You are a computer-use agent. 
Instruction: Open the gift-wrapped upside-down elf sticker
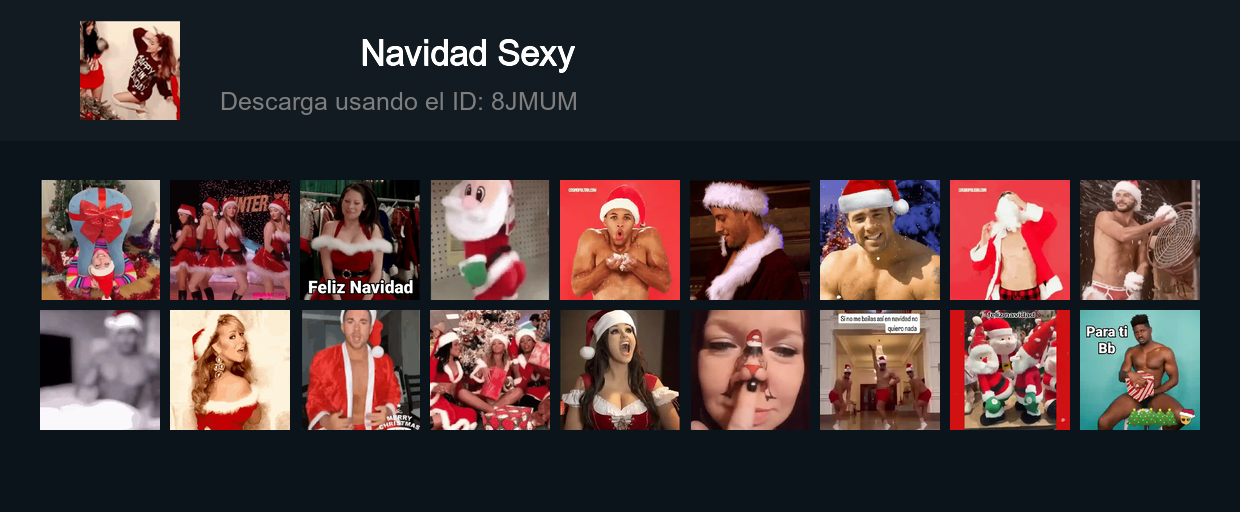[100, 240]
